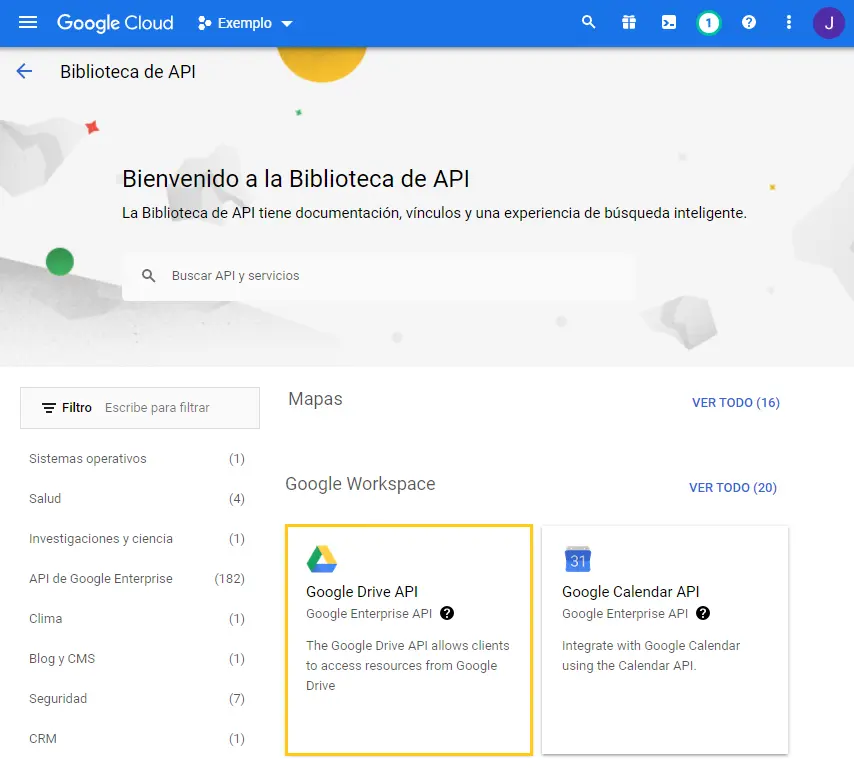854x768 pixels.
Task: Activate Cloud Shell terminal icon
Action: coord(669,22)
